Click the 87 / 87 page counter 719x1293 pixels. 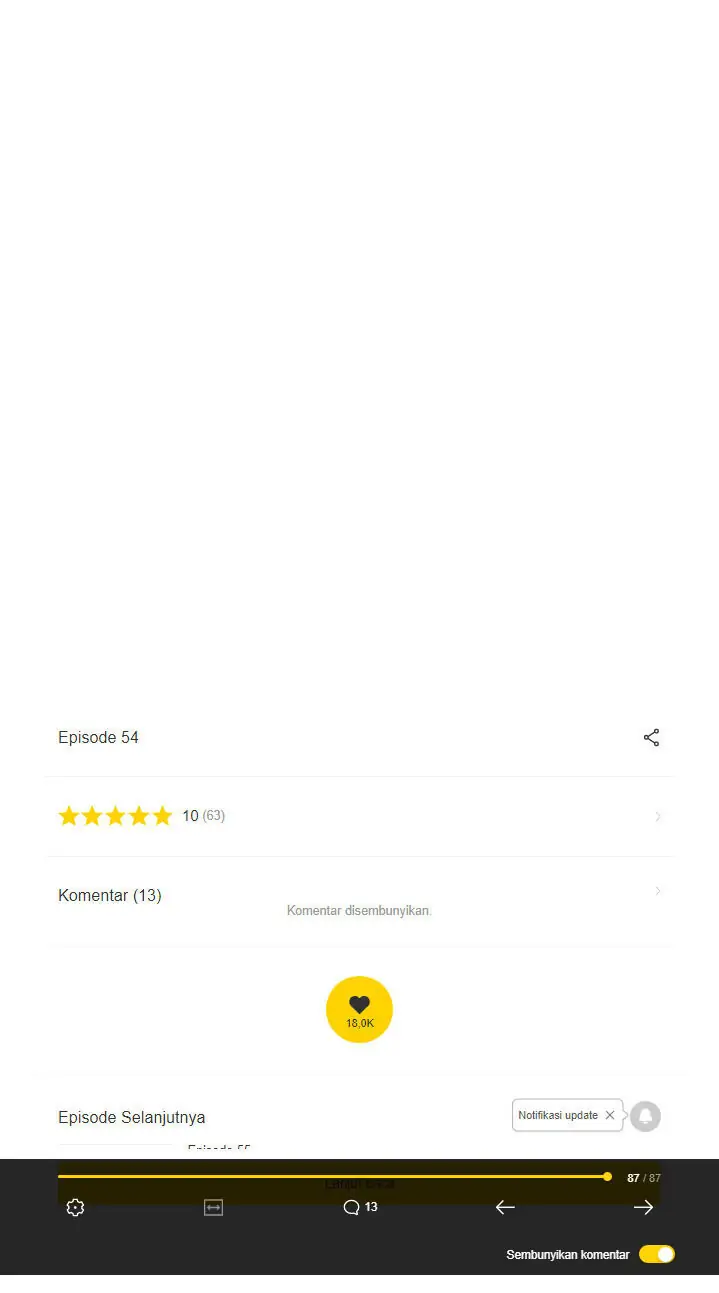pyautogui.click(x=643, y=1178)
